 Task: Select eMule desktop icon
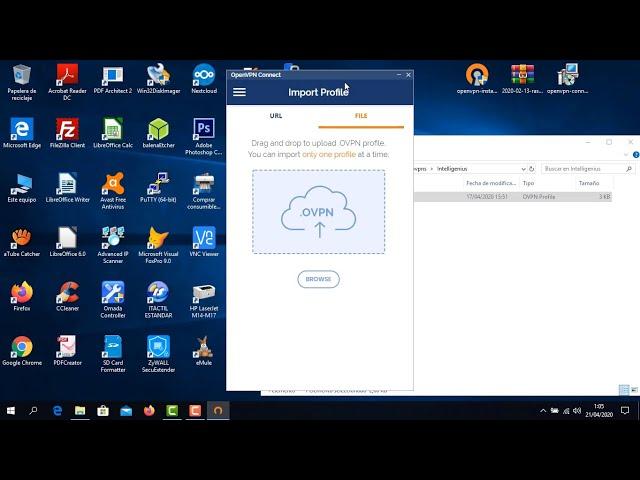coord(204,351)
